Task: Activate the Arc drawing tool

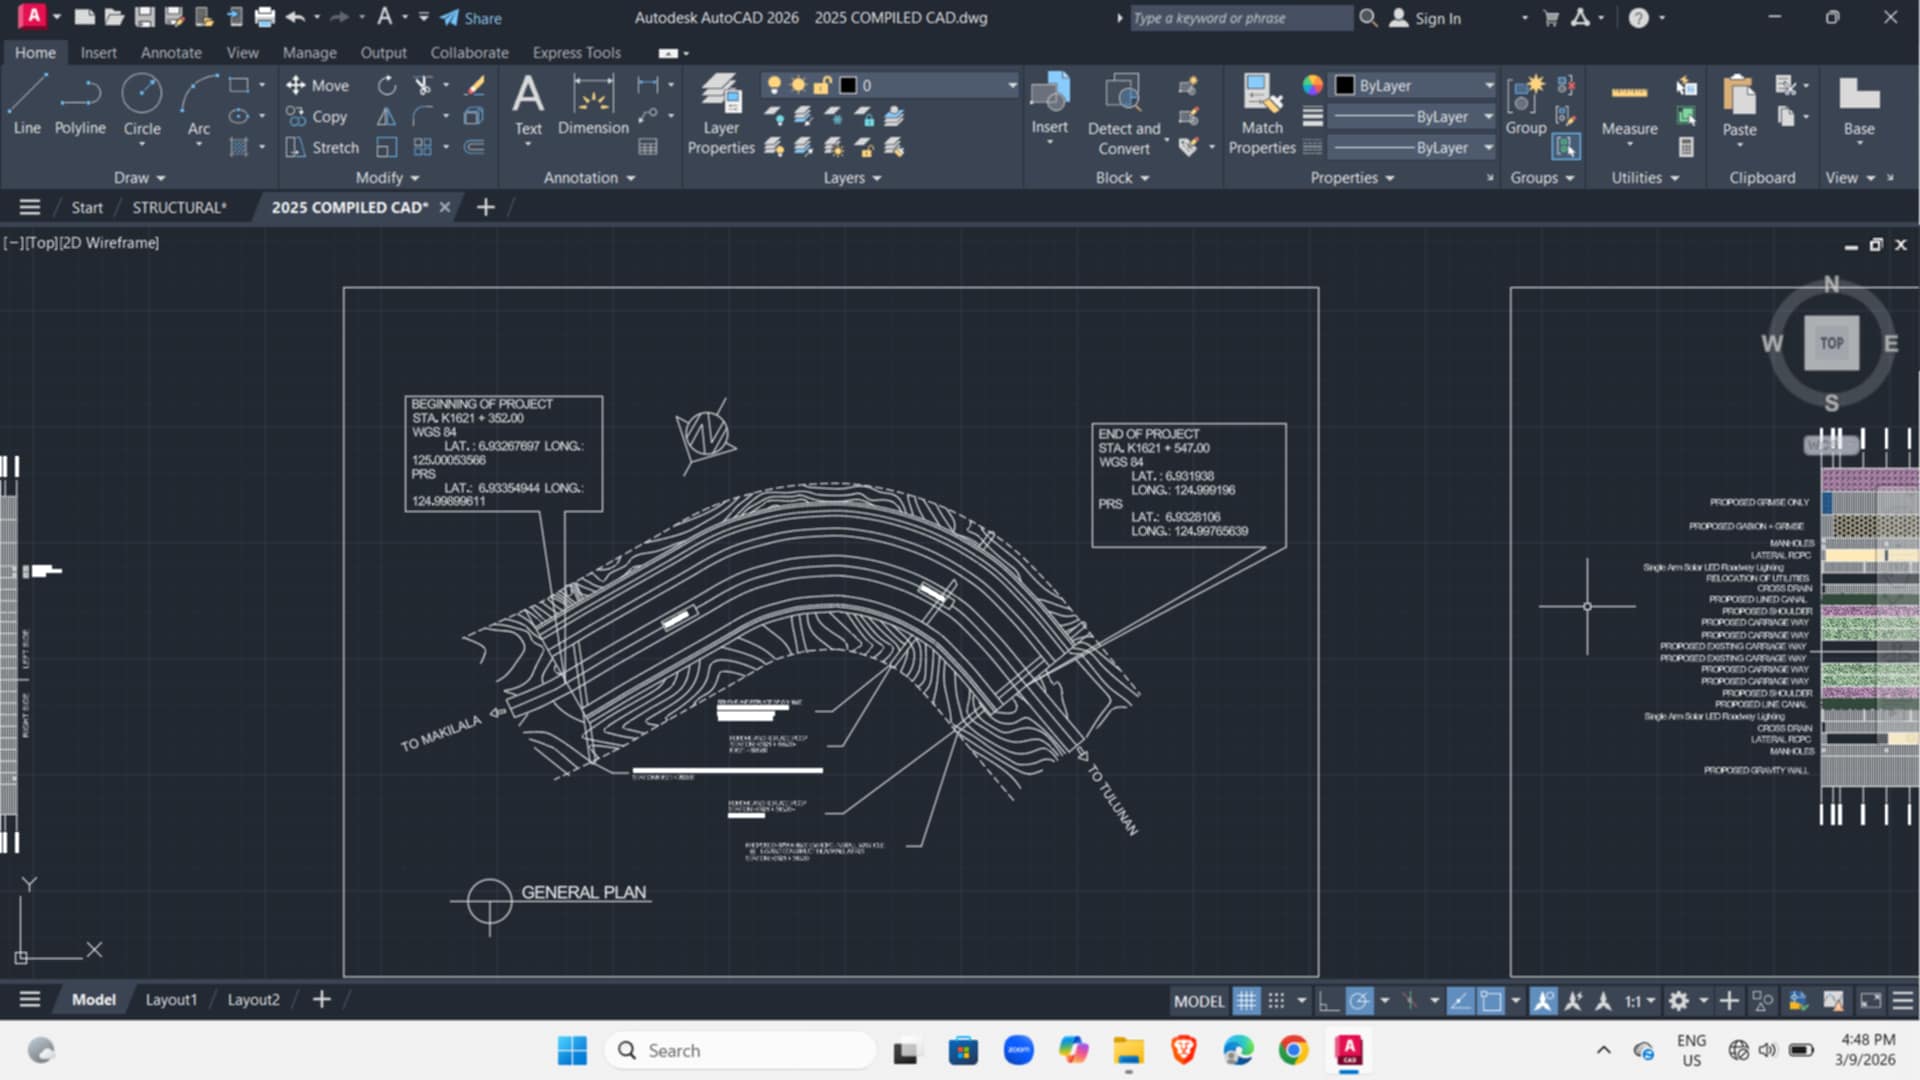Action: pyautogui.click(x=198, y=106)
